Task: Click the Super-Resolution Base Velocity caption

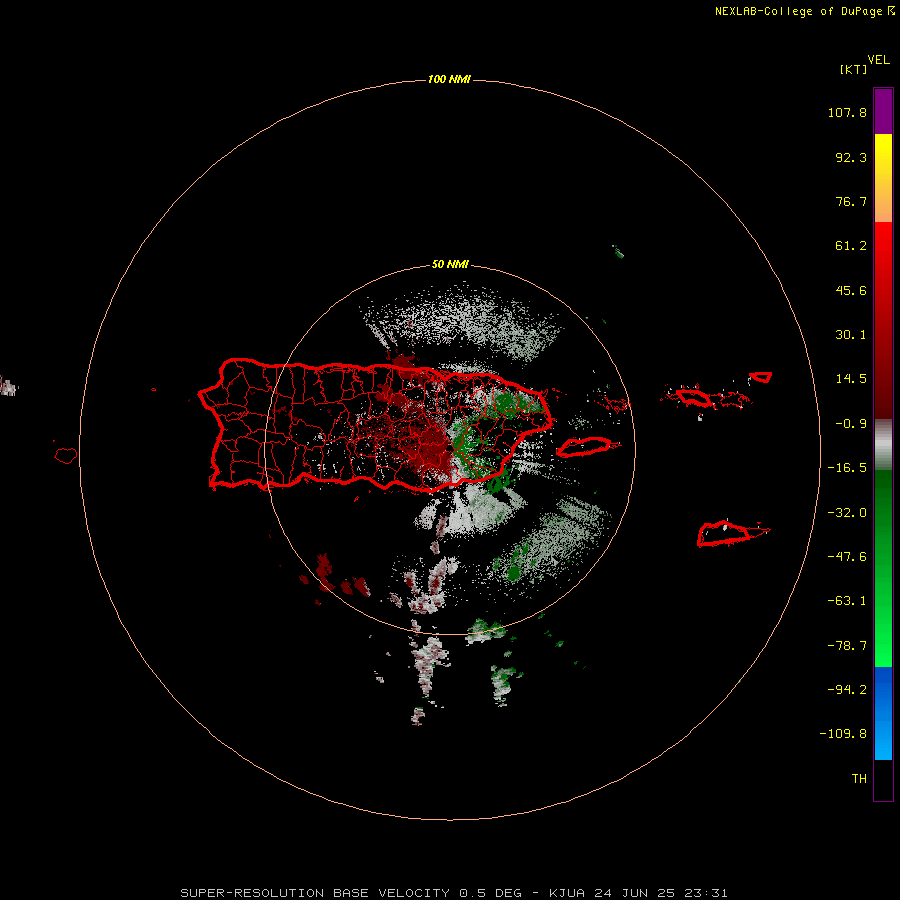Action: (x=454, y=893)
